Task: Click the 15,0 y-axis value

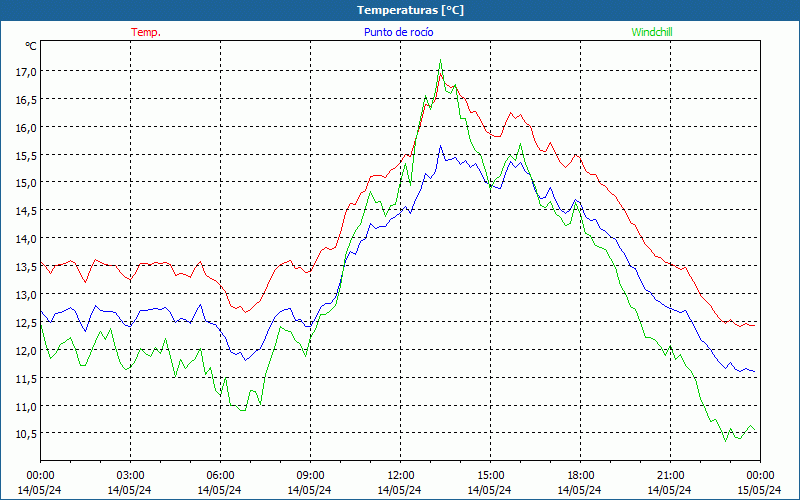Action: point(26,183)
